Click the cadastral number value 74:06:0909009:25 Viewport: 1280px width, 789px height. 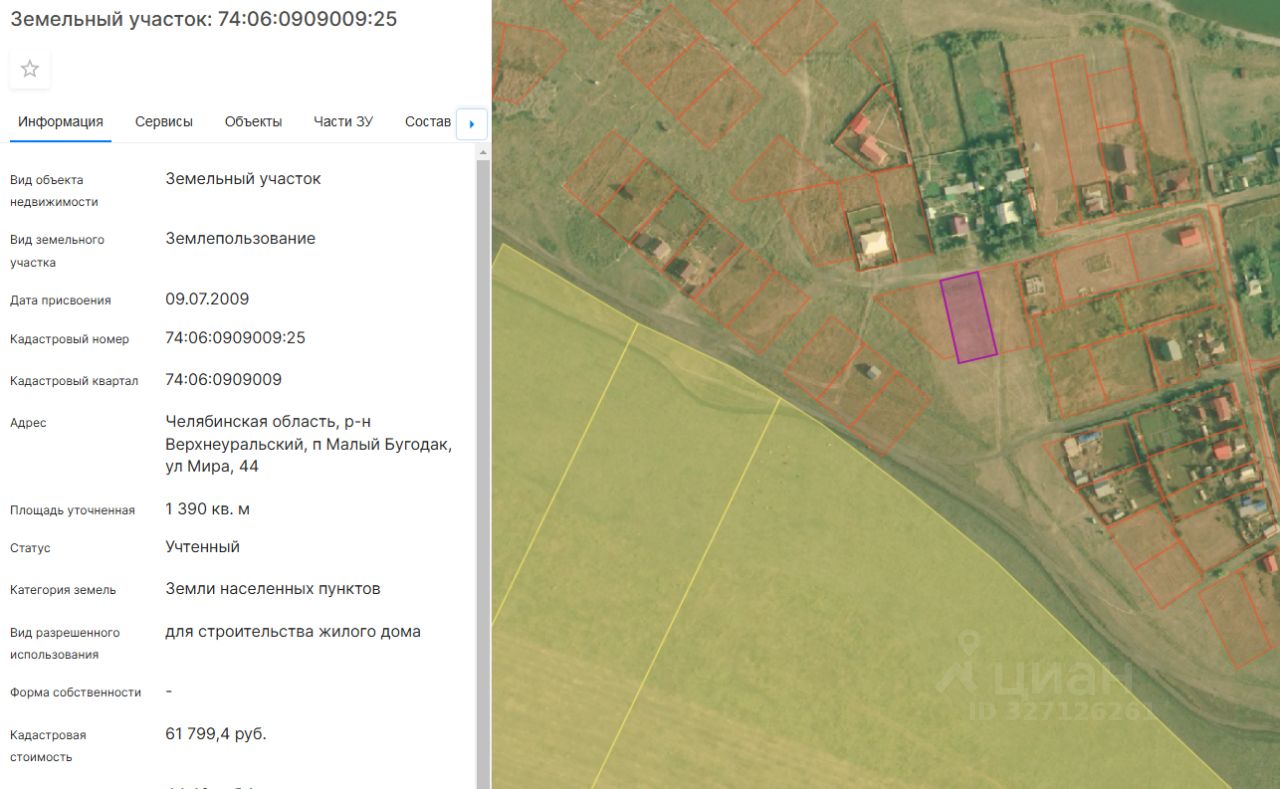tap(235, 338)
